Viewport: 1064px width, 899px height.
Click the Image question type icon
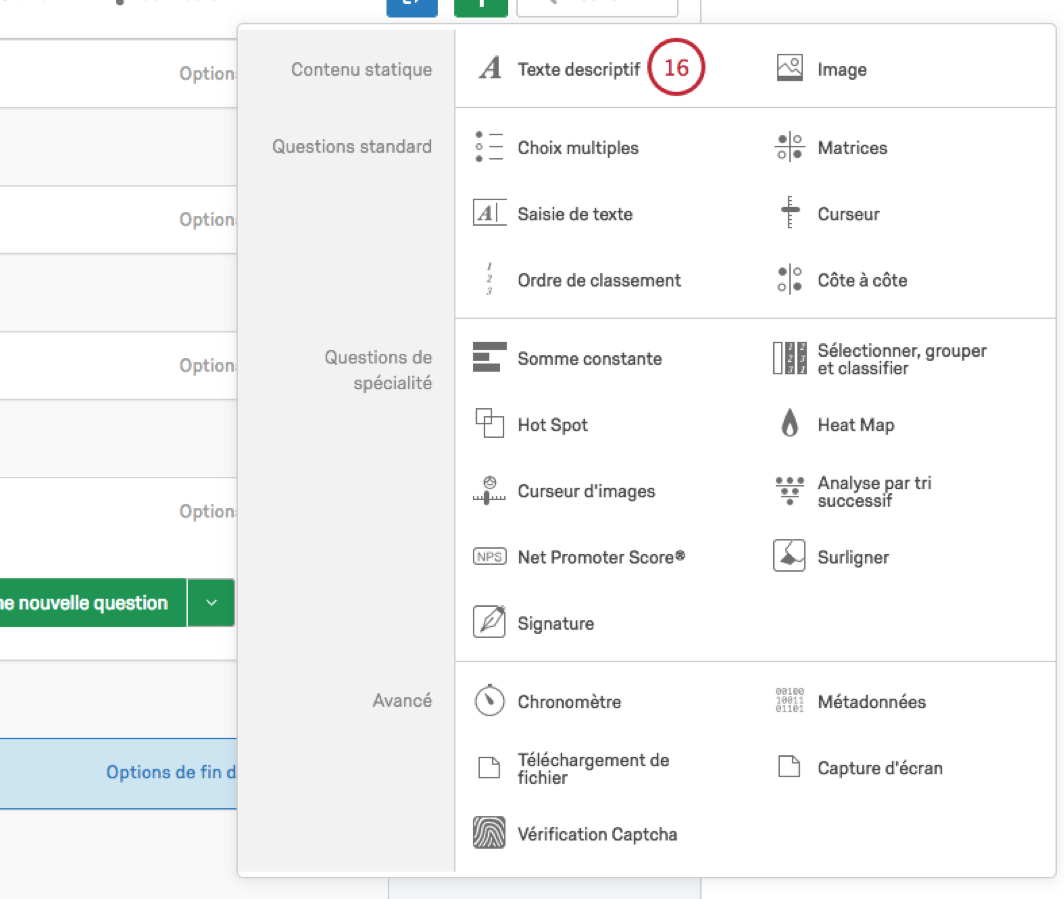pos(789,69)
